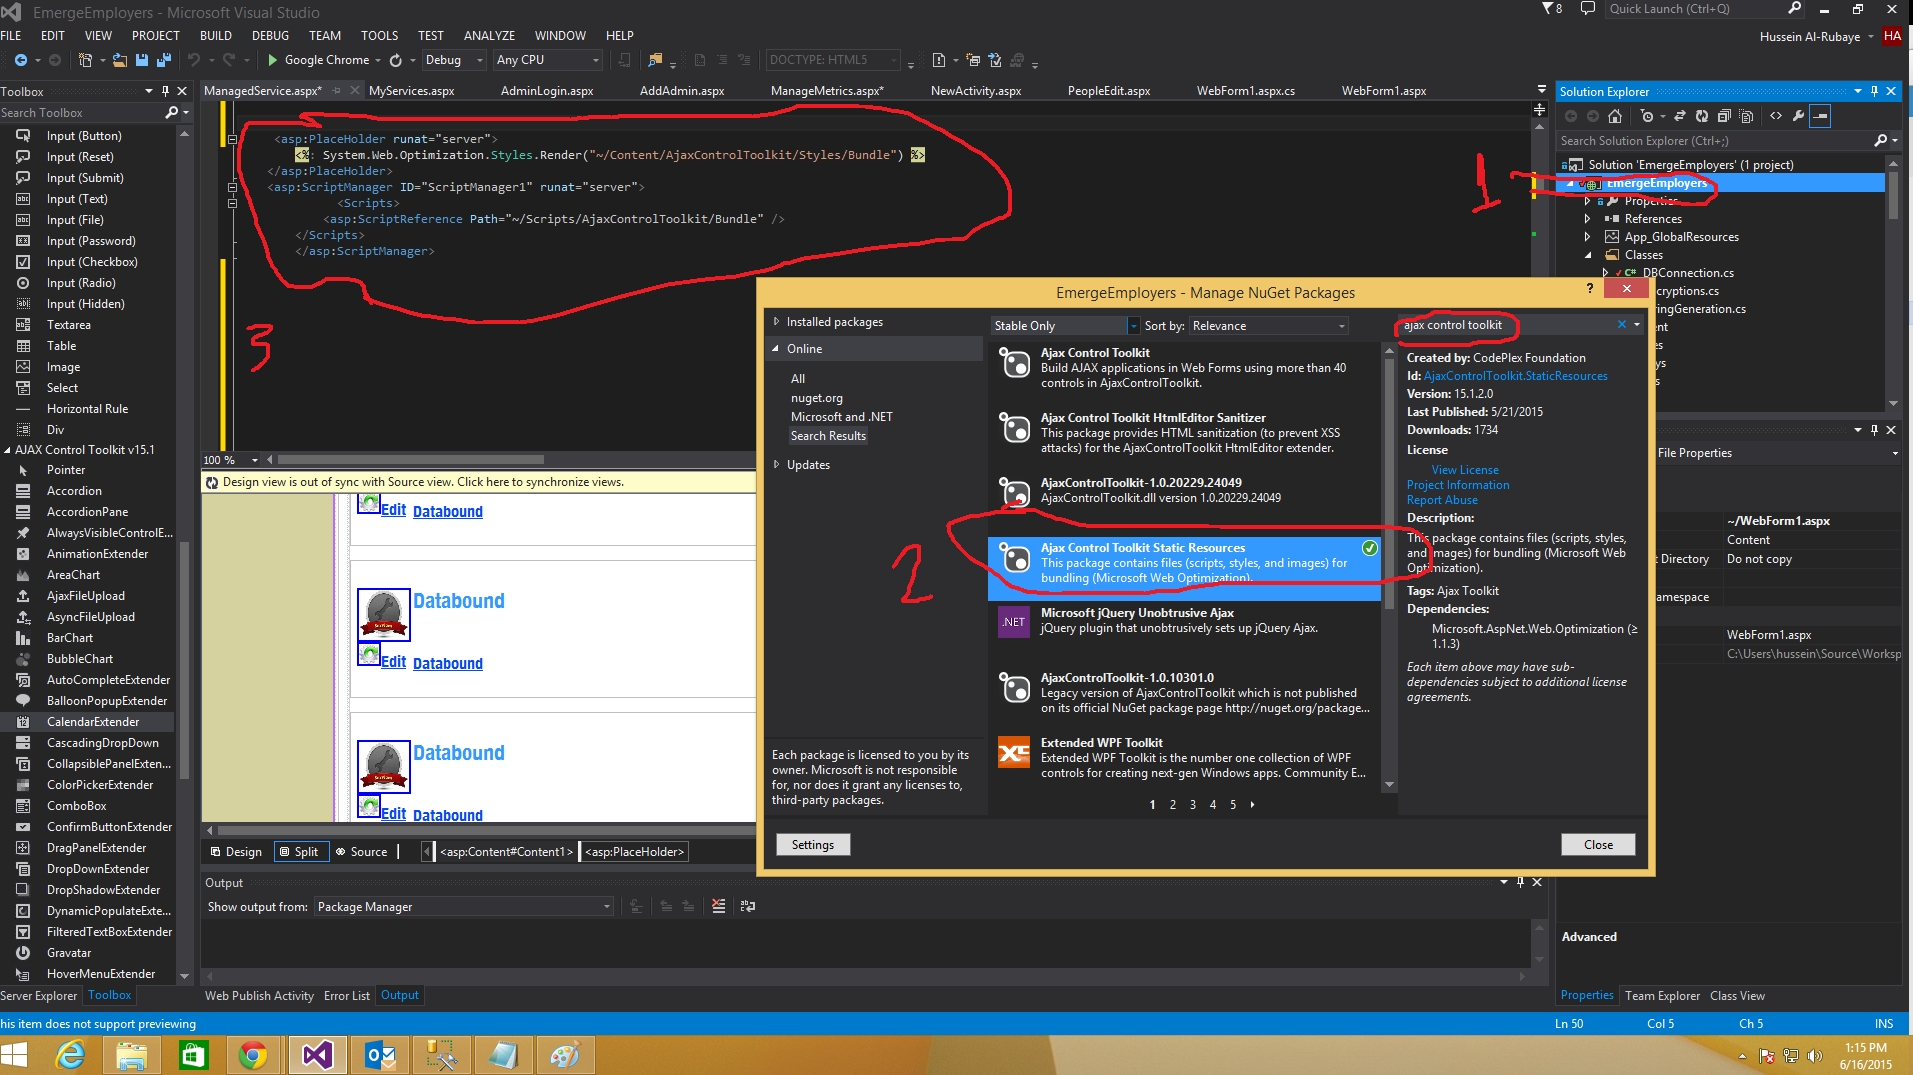Click the Undo arrow in the toolbar
1913x1075 pixels.
point(194,60)
